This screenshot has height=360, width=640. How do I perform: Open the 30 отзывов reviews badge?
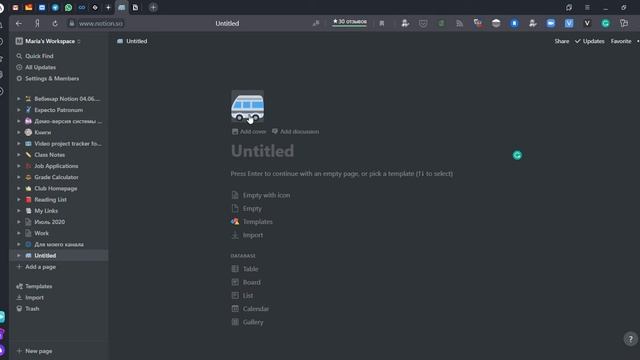[x=349, y=22]
